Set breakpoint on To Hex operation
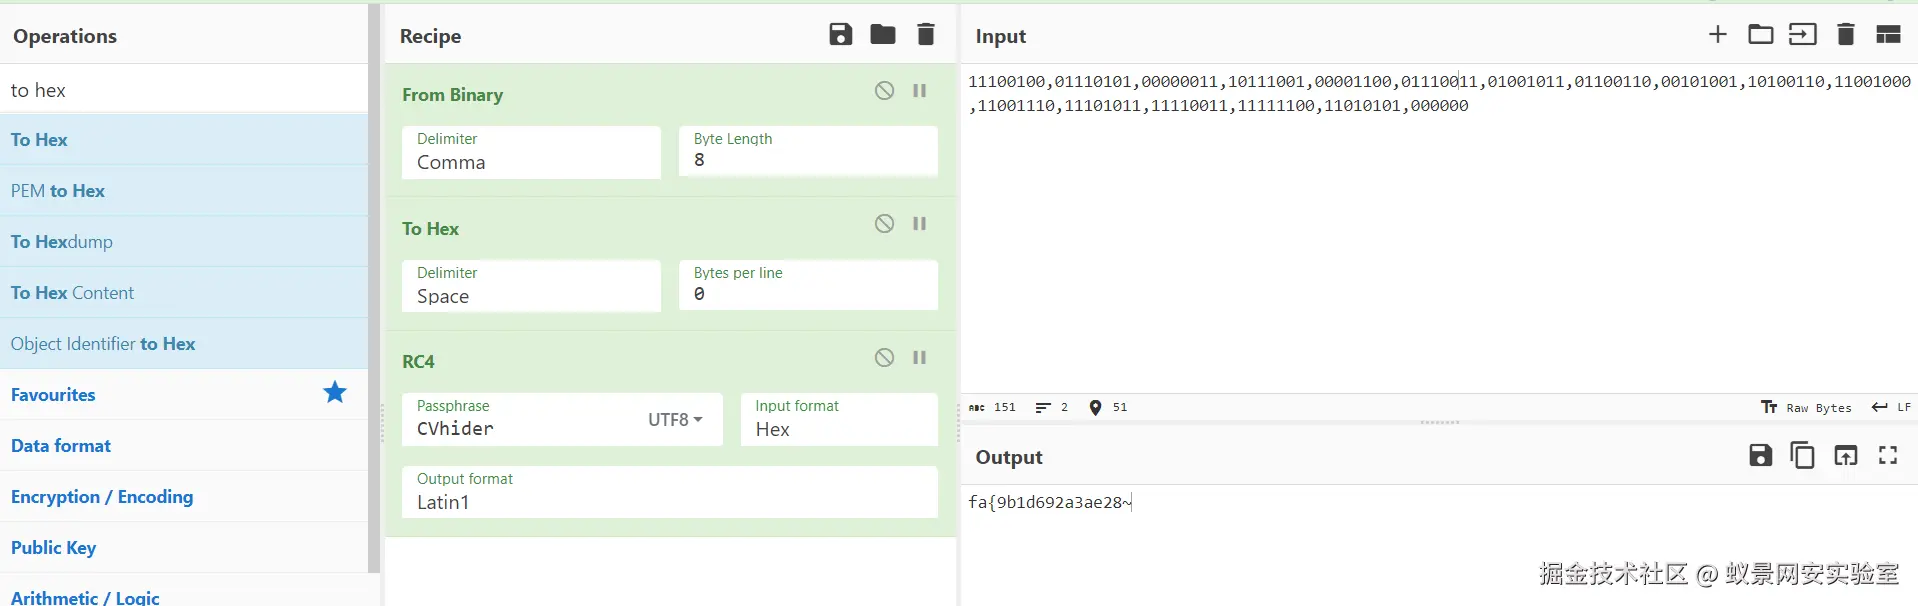 click(x=919, y=224)
